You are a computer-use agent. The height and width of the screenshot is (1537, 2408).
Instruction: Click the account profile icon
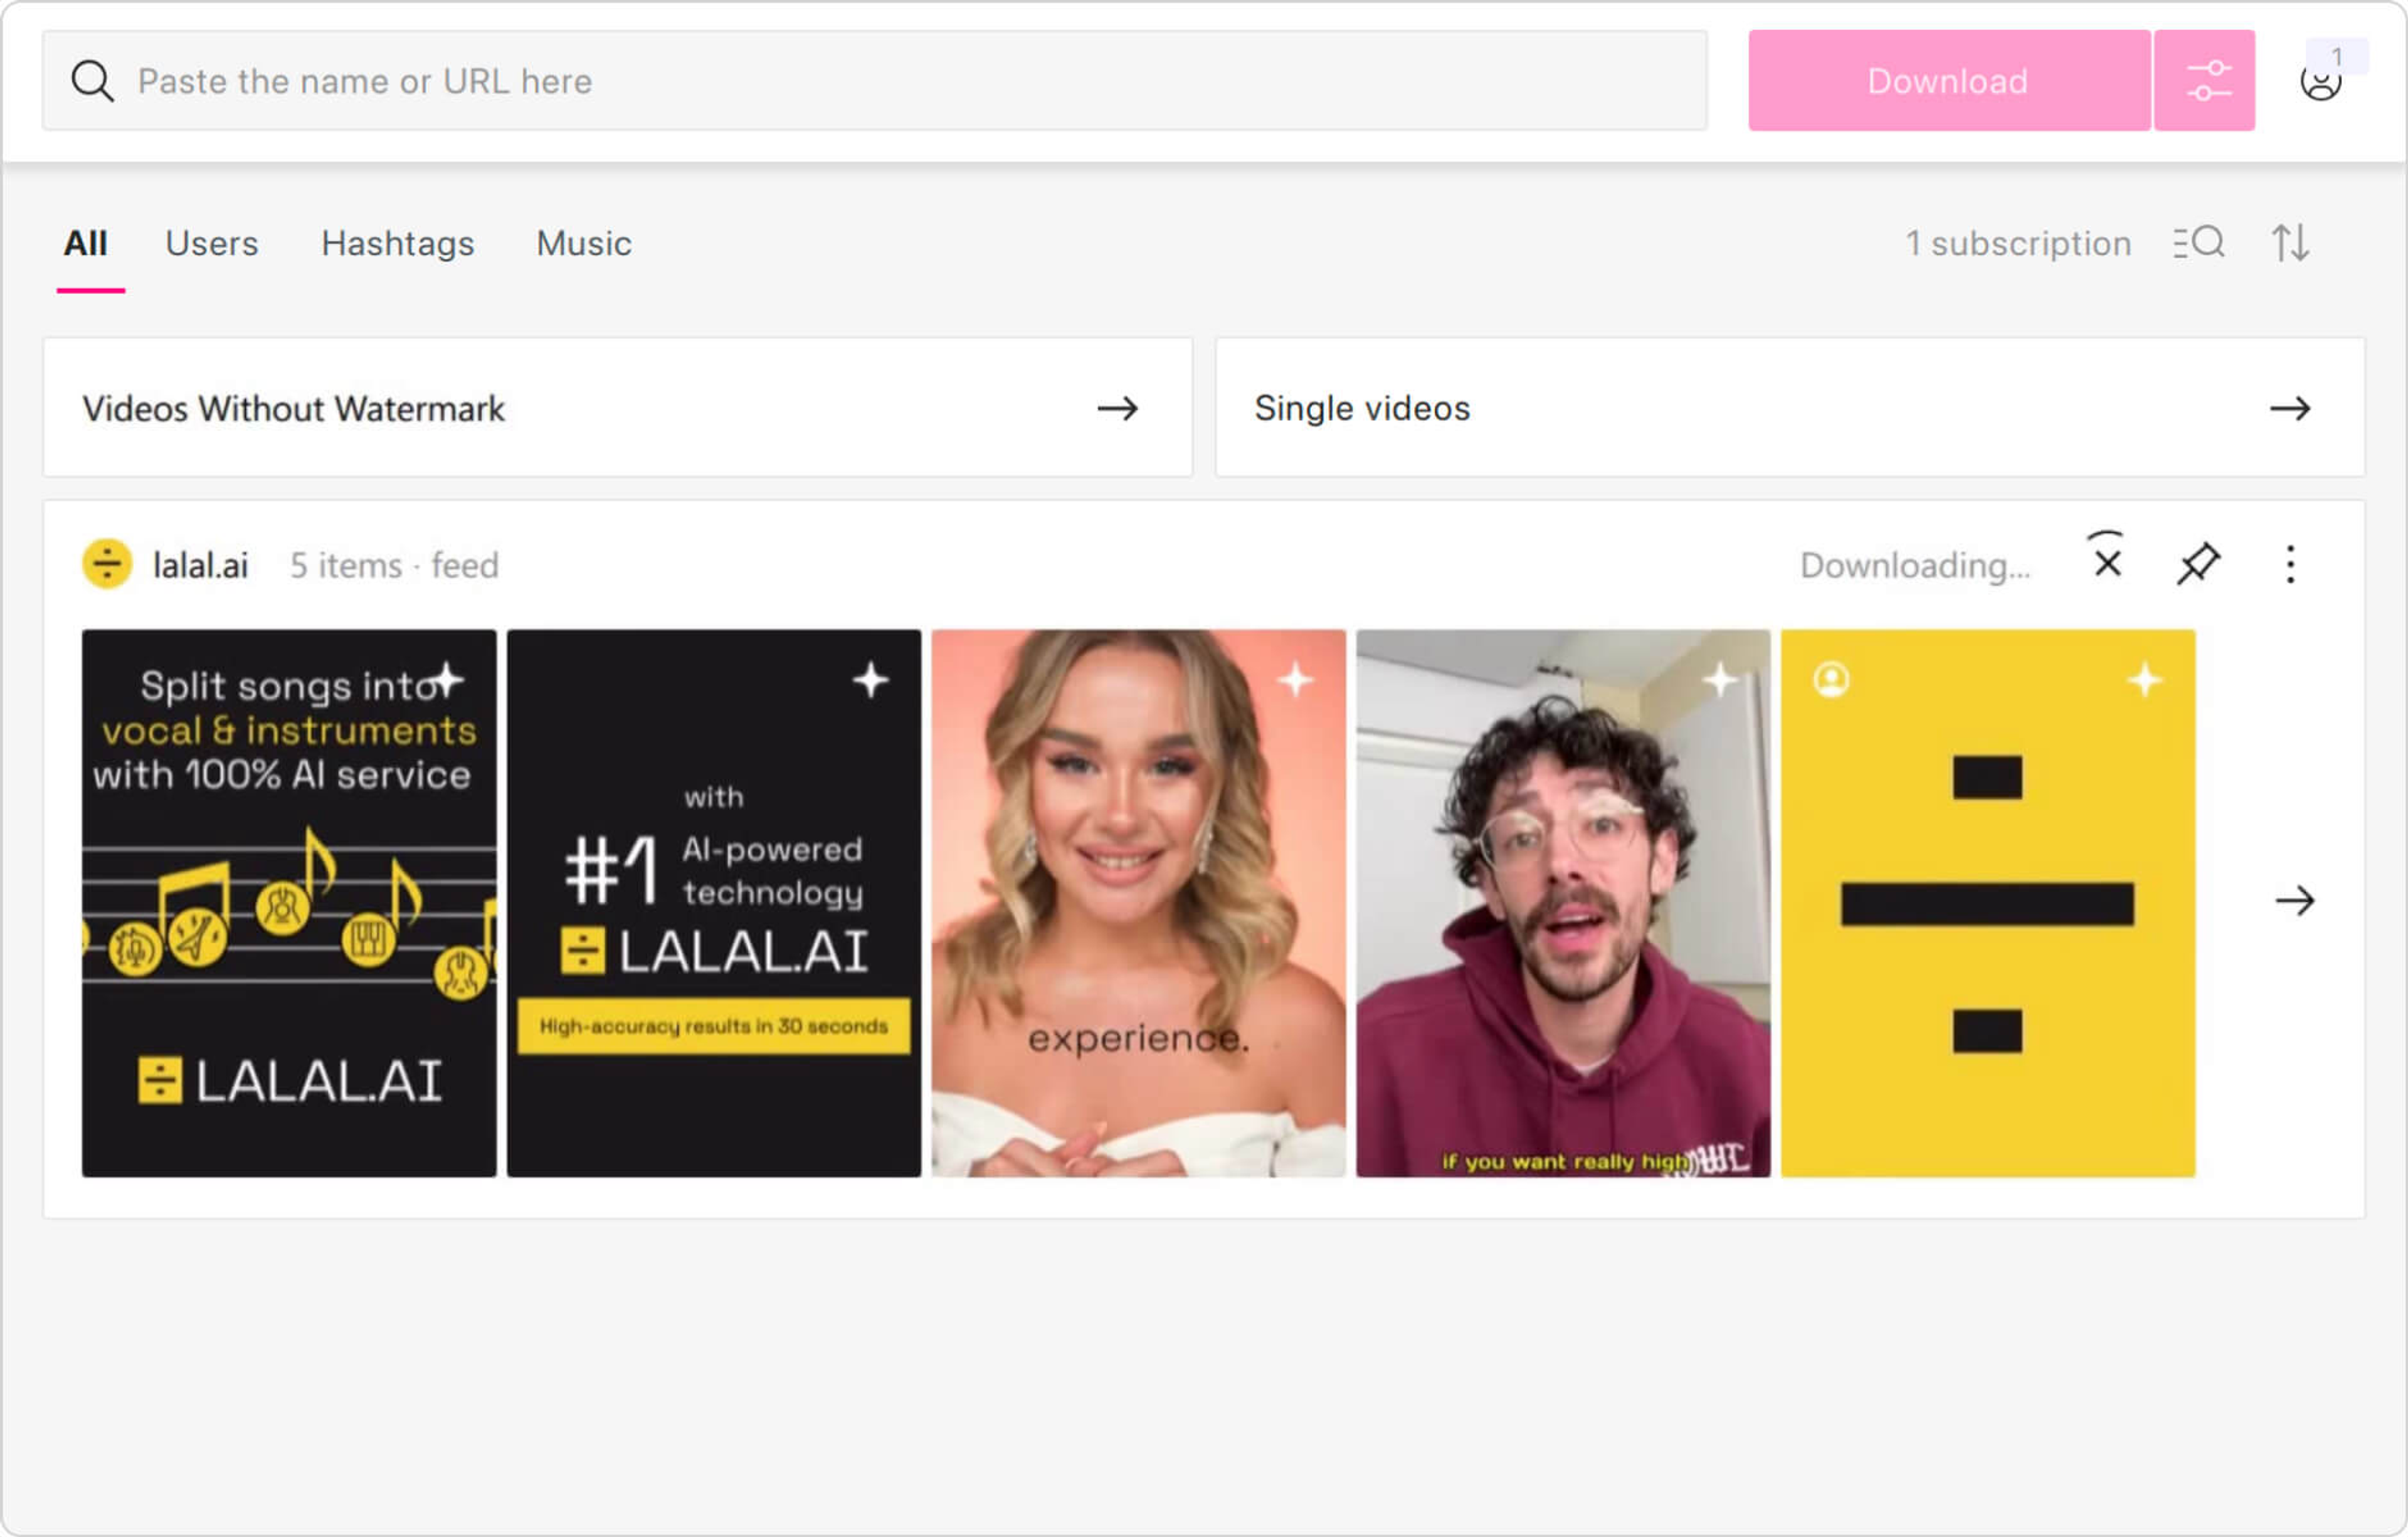coord(2320,82)
